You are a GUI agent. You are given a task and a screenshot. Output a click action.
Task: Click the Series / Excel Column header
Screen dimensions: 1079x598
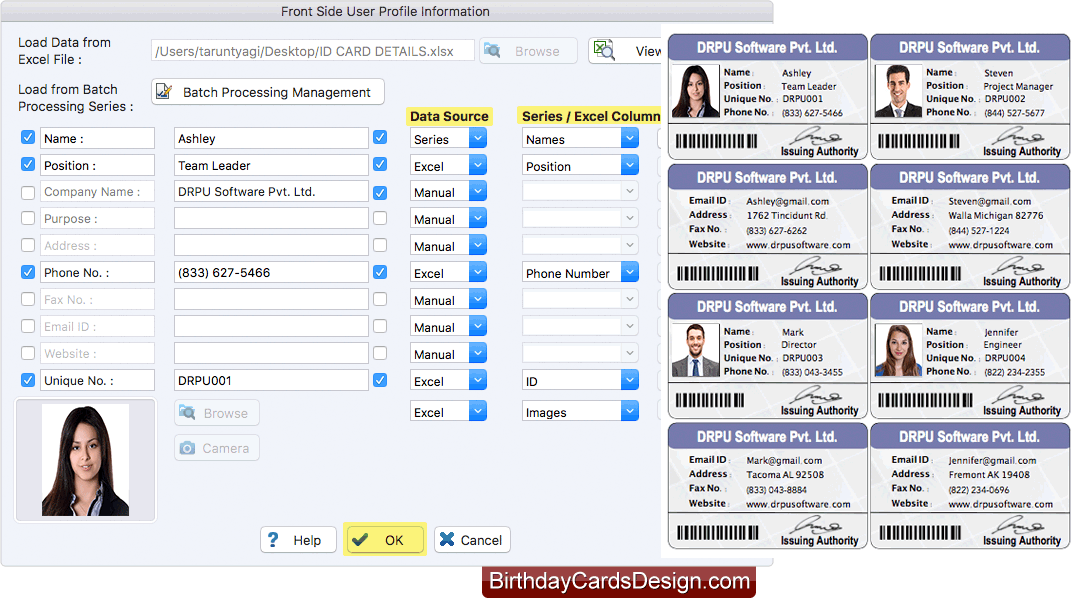coord(590,116)
